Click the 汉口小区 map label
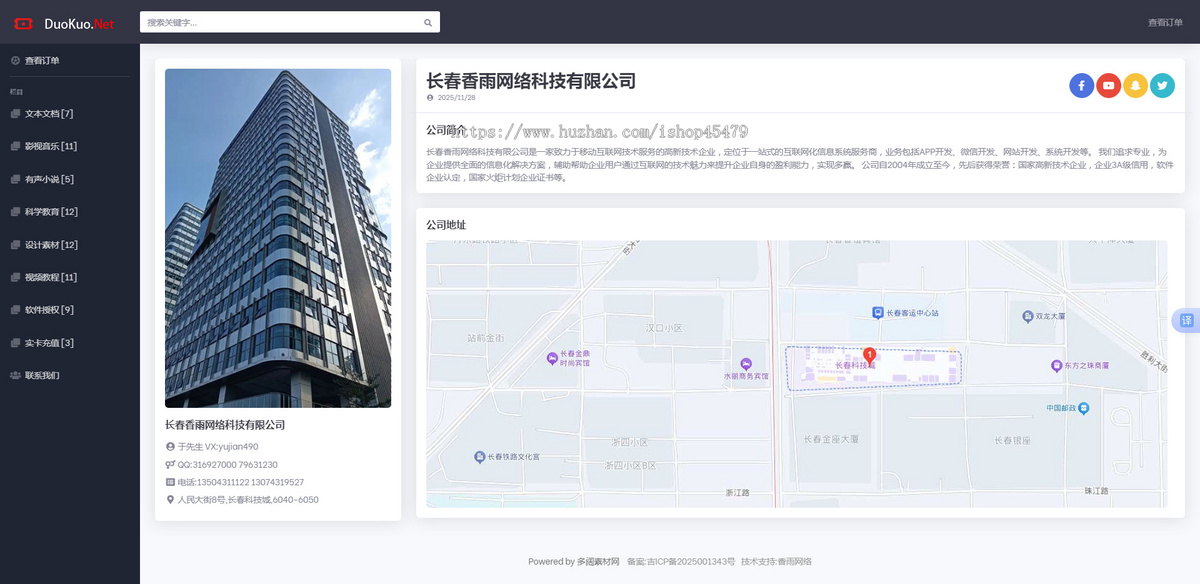1200x584 pixels. (664, 327)
